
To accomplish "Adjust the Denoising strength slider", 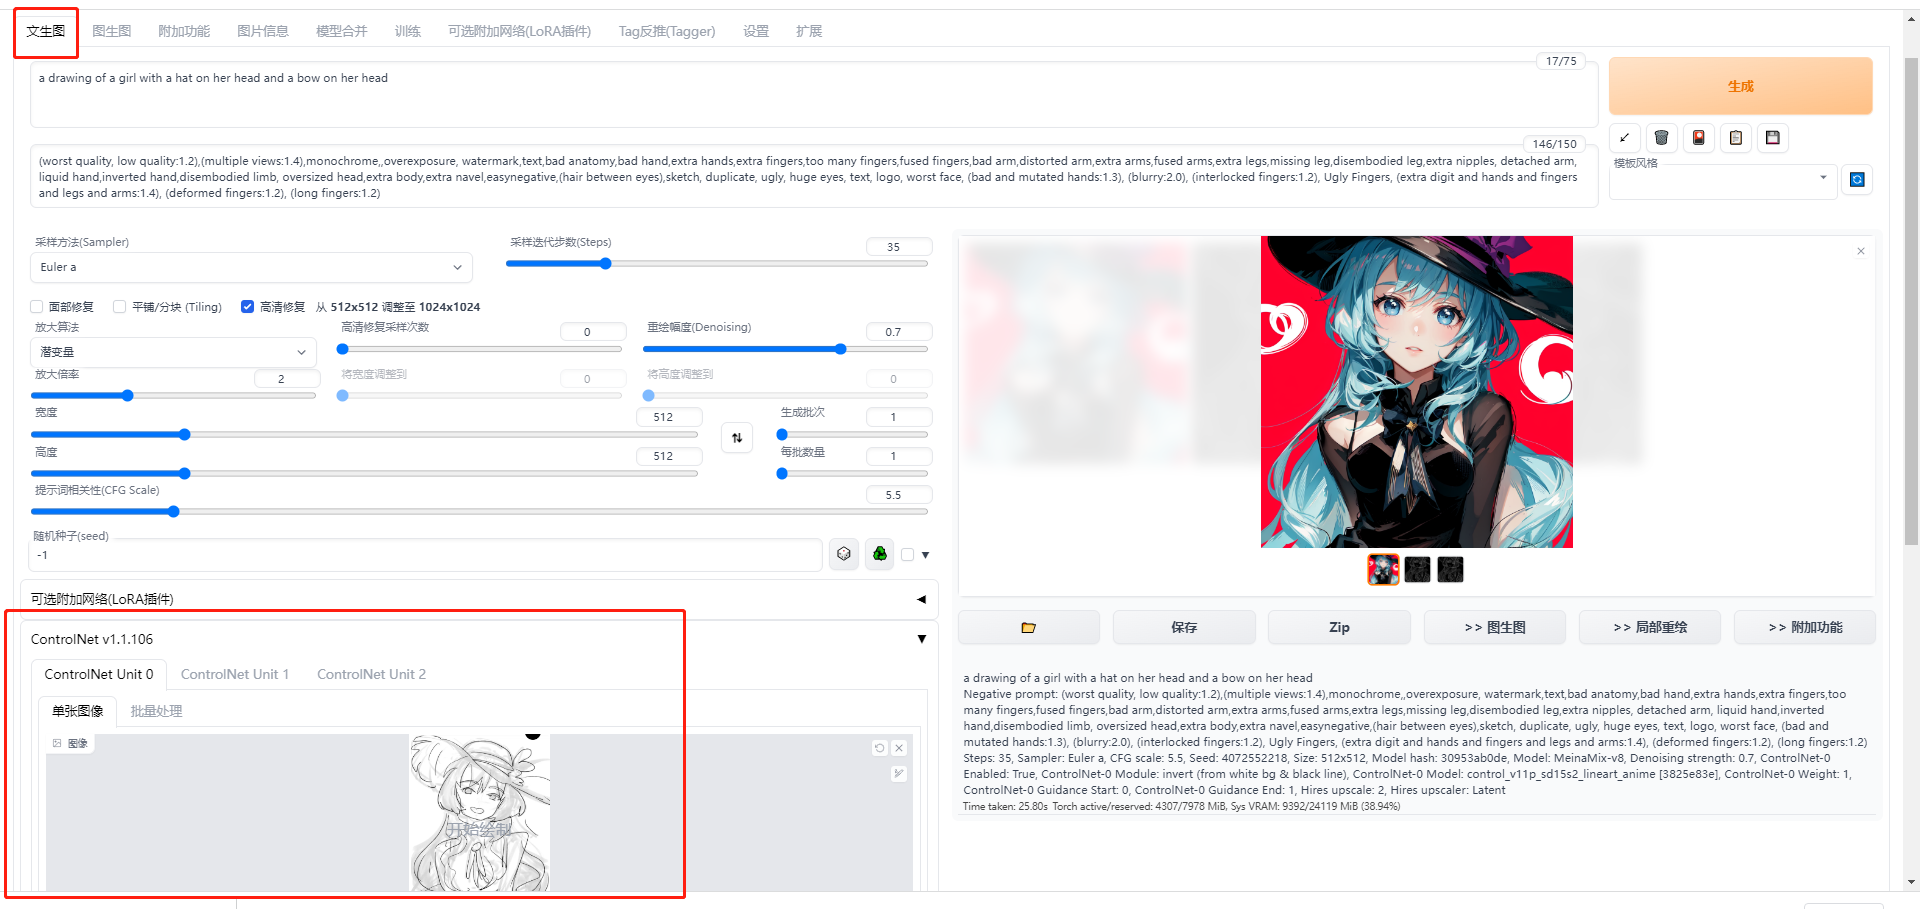I will (x=785, y=349).
